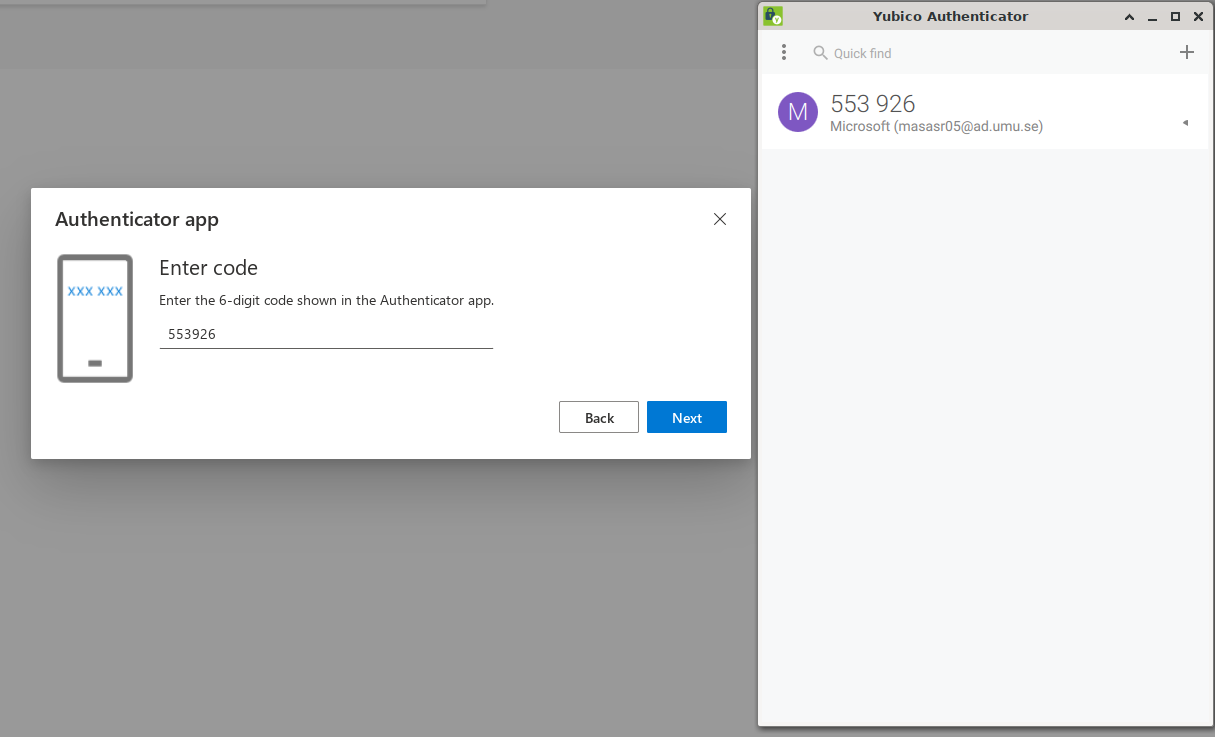This screenshot has width=1215, height=737.
Task: Close the Authenticator app dialog with X
Action: point(720,219)
